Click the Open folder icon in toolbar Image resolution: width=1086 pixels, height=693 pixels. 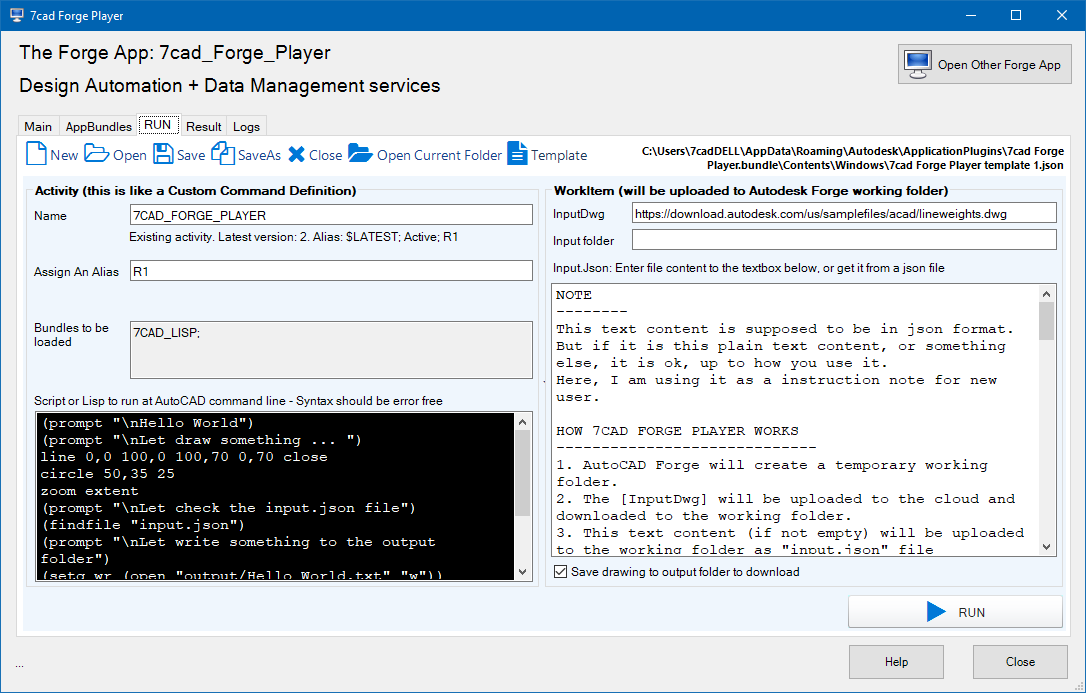click(x=96, y=154)
